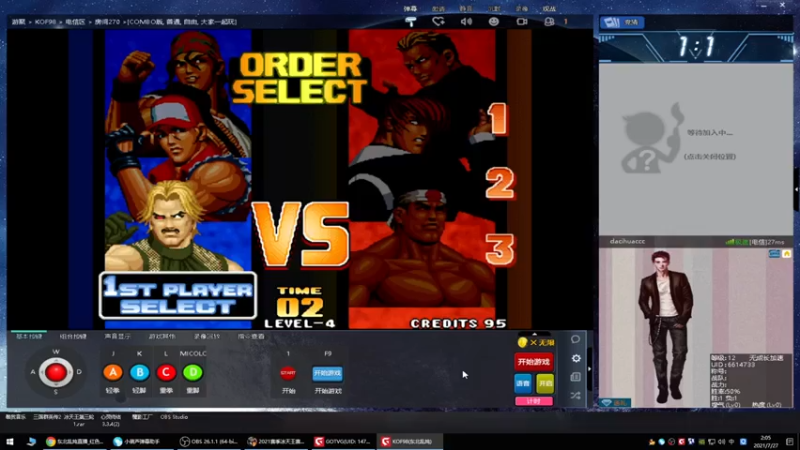
Task: Click the 点击关闭位置 close seat text
Action: pyautogui.click(x=710, y=157)
